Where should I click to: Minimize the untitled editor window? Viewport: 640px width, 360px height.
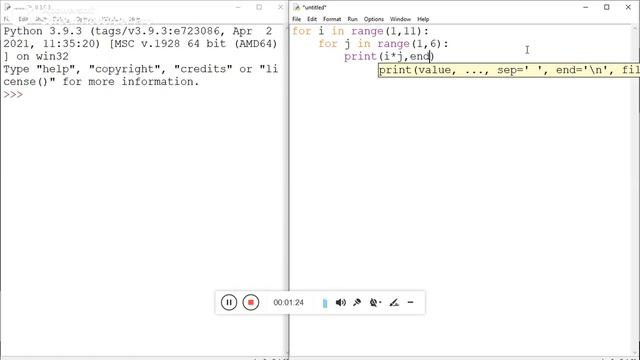pos(585,7)
